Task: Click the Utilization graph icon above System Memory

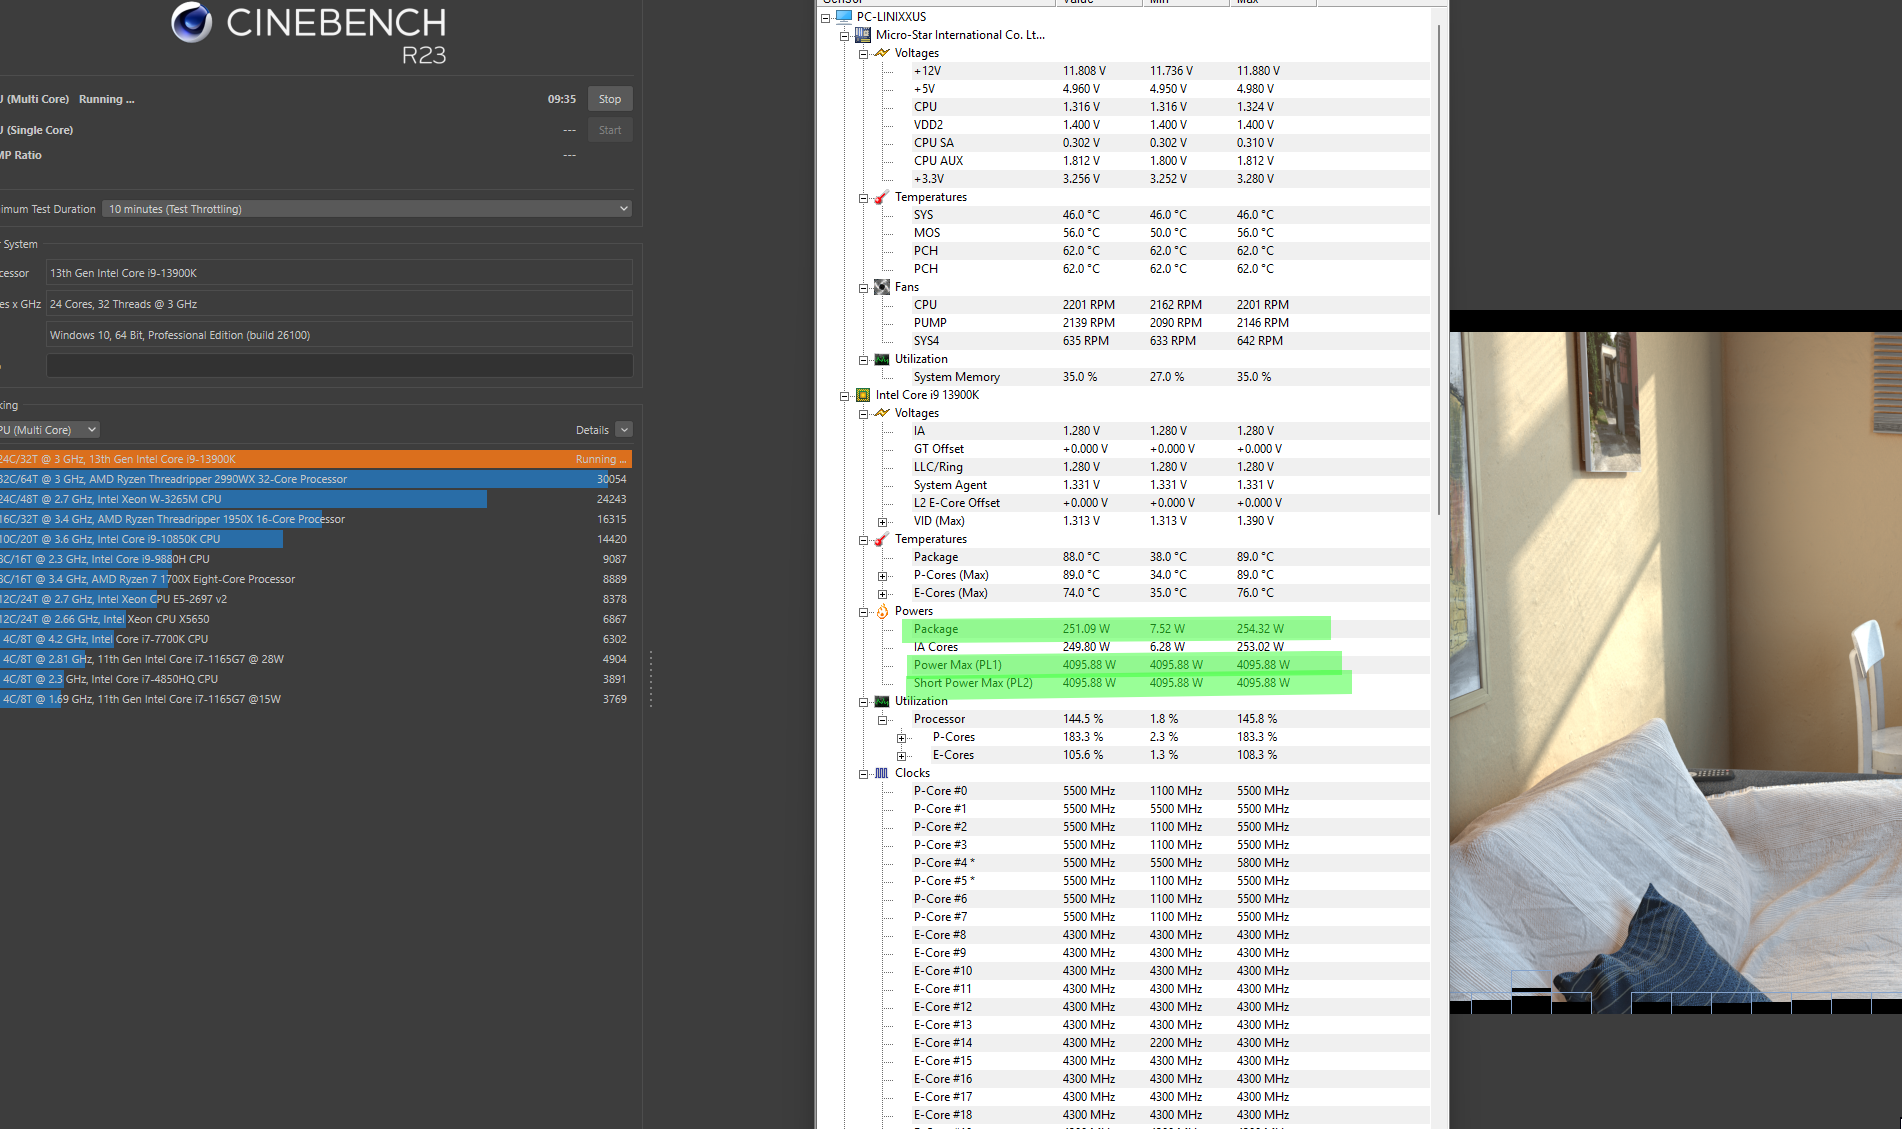Action: 881,359
